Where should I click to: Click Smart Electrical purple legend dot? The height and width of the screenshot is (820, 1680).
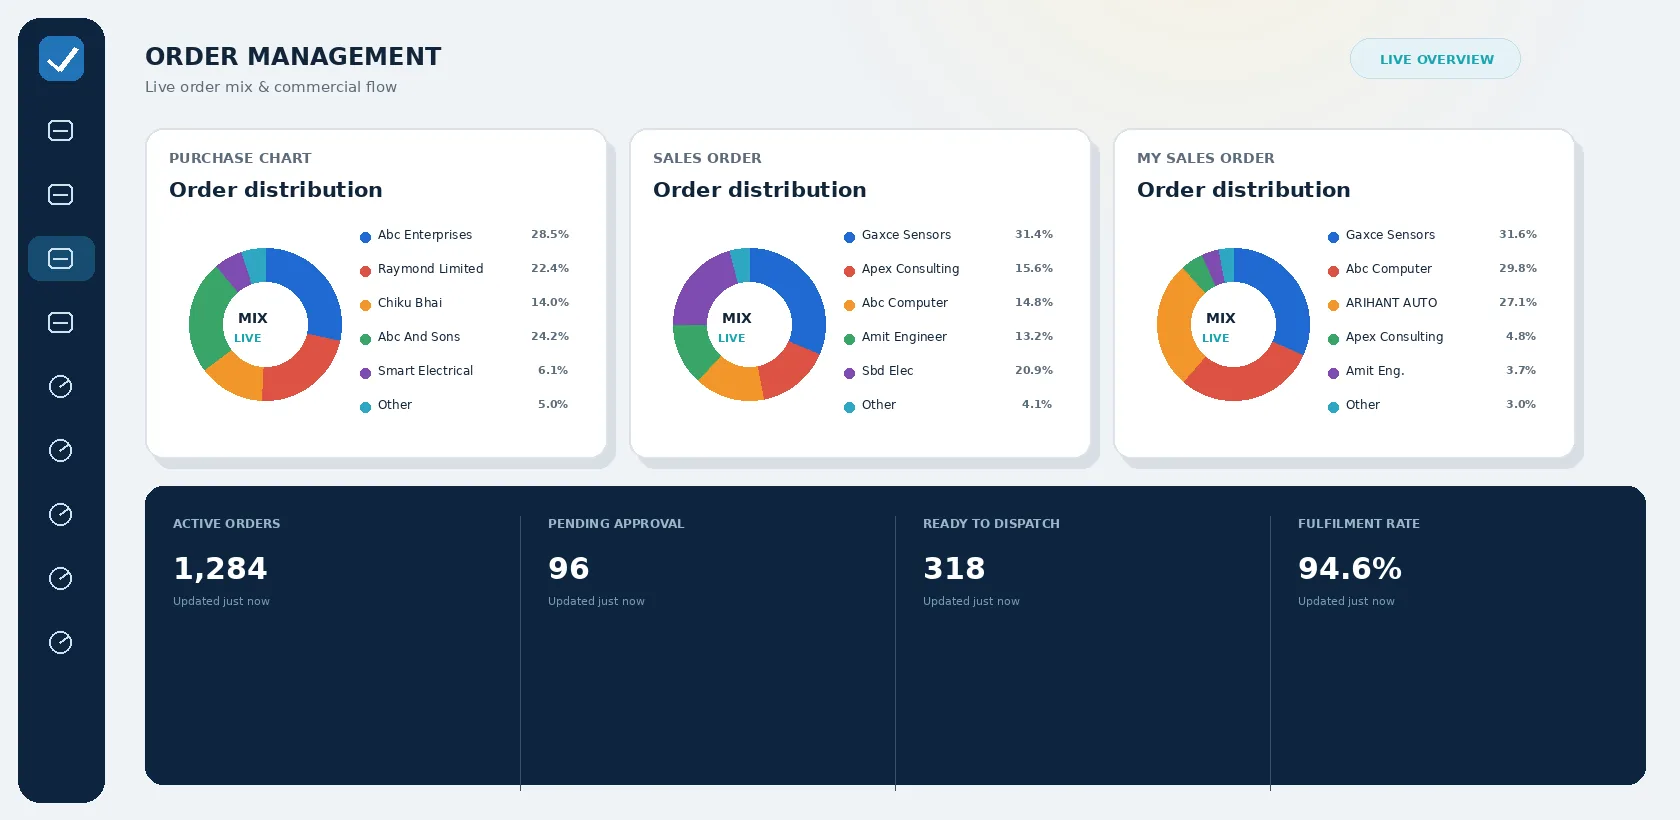tap(365, 373)
